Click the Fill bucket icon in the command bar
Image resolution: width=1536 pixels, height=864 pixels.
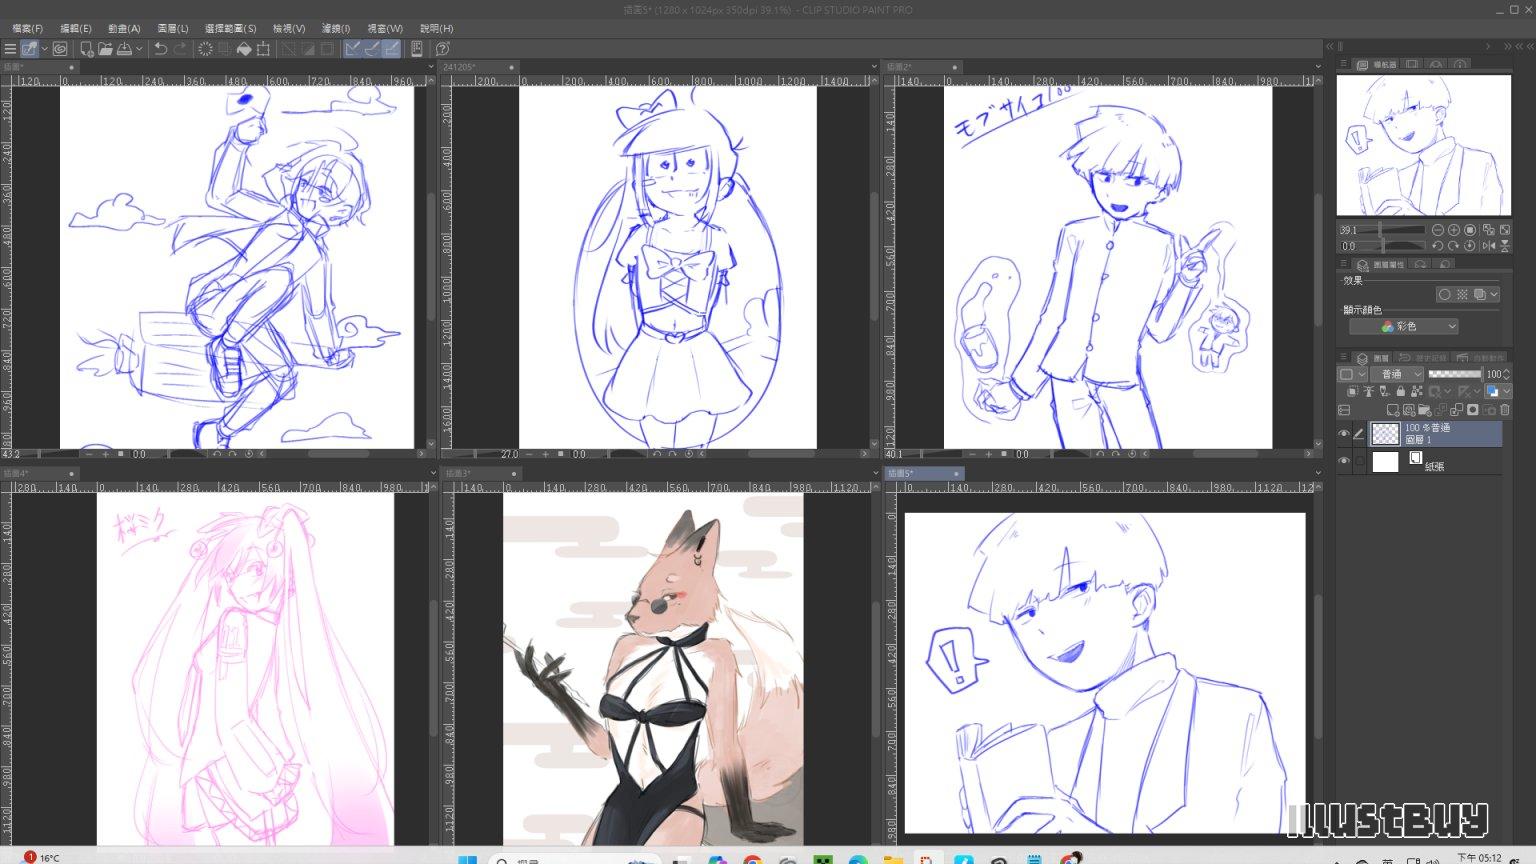coord(243,49)
